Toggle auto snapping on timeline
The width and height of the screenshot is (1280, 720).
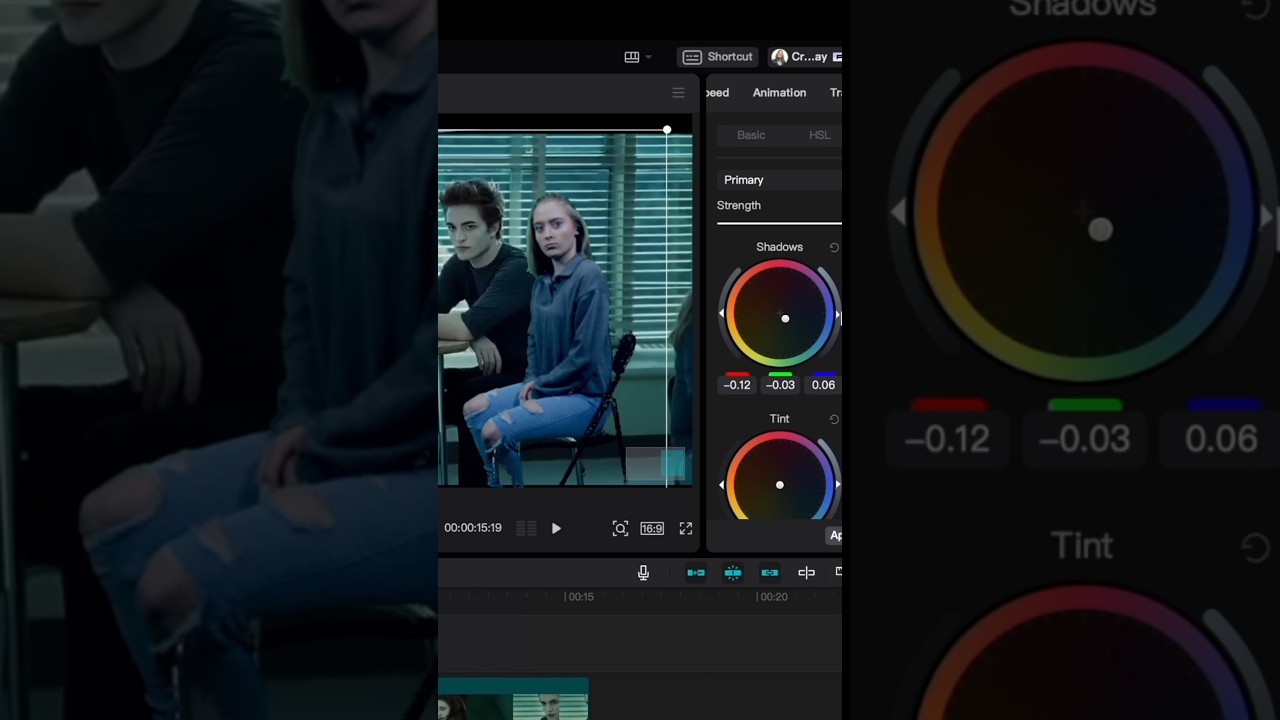pos(733,572)
